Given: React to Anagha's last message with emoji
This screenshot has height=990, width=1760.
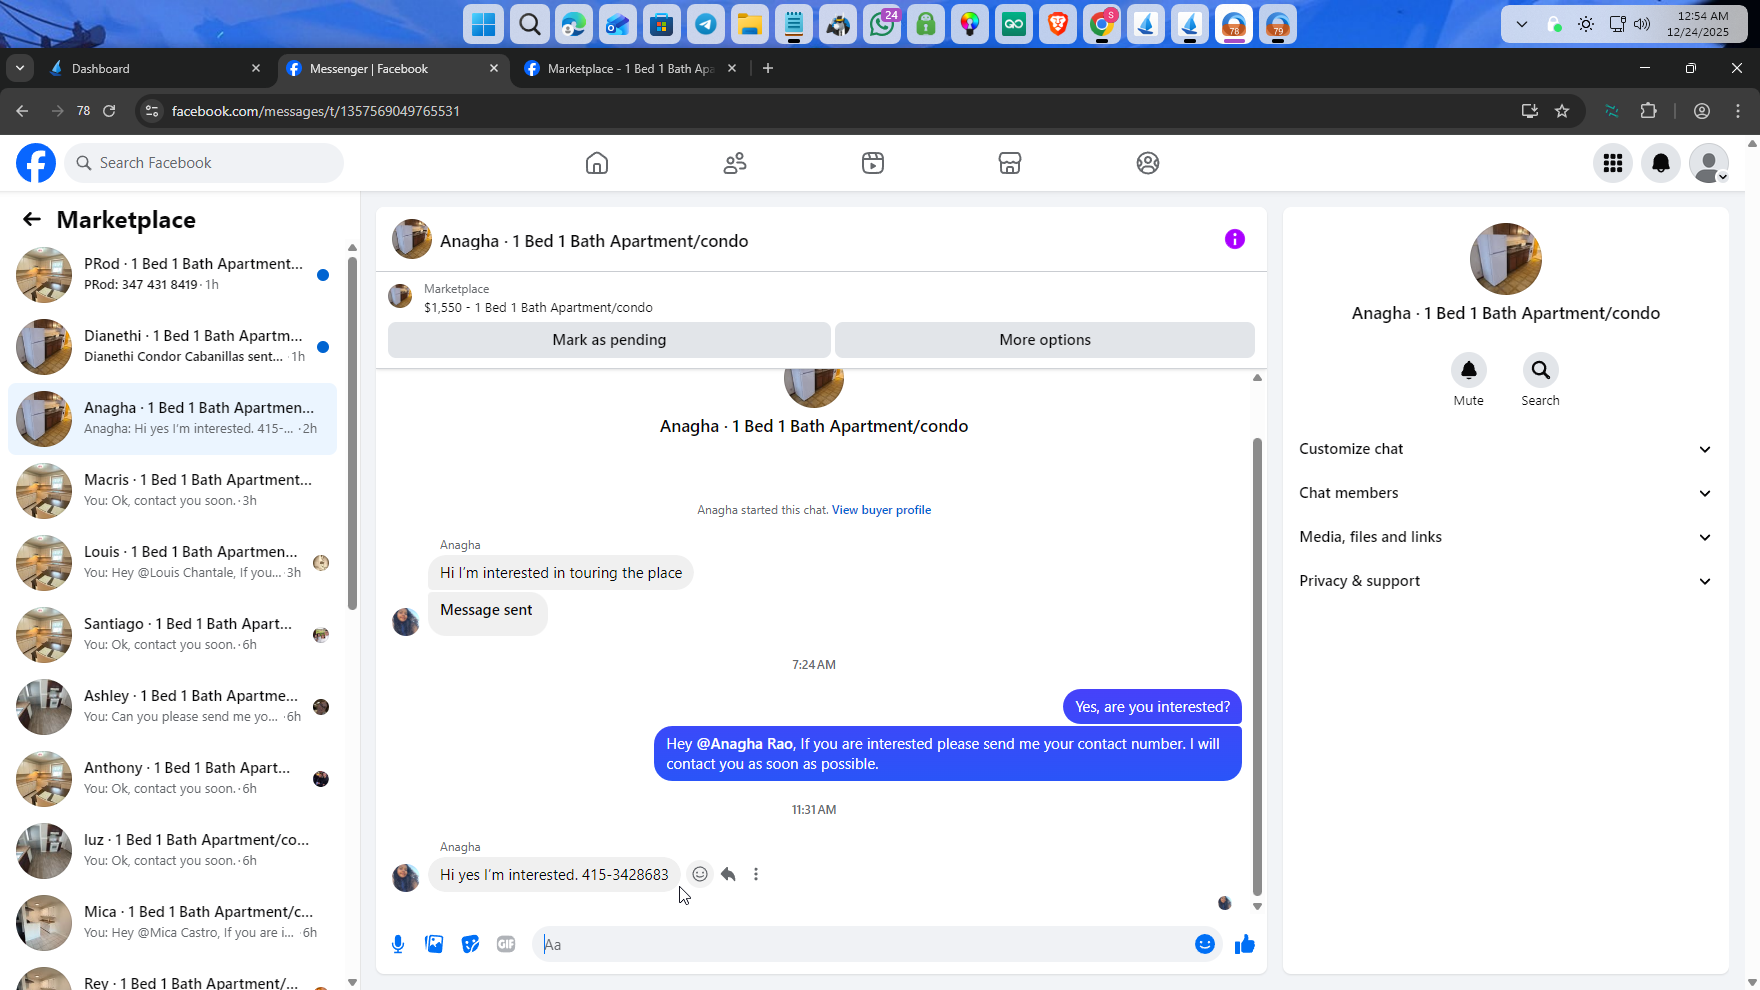Looking at the screenshot, I should click(700, 874).
